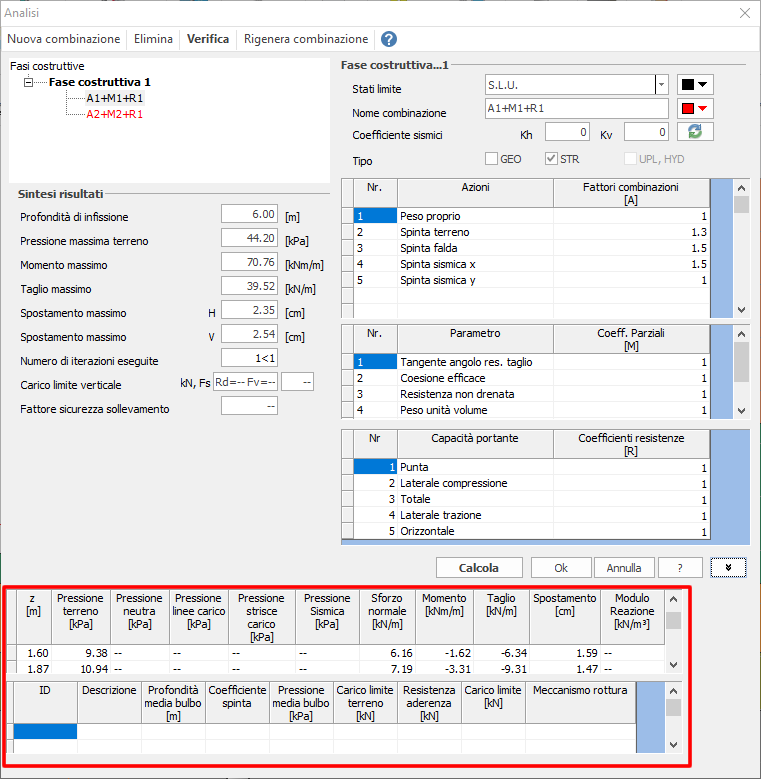
Task: Uncheck the STR type checkbox
Action: 551,158
